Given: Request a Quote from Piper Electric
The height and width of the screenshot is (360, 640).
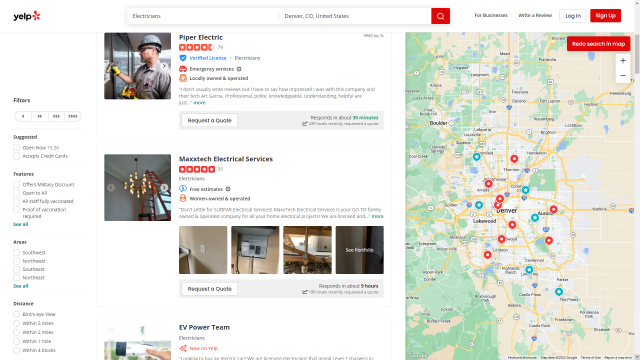Looking at the screenshot, I should tap(209, 120).
